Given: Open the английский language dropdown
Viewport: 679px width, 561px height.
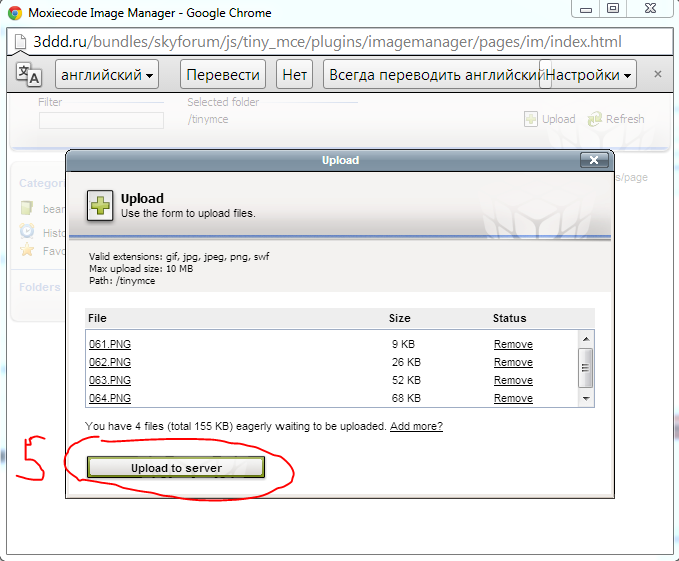Looking at the screenshot, I should [x=107, y=74].
